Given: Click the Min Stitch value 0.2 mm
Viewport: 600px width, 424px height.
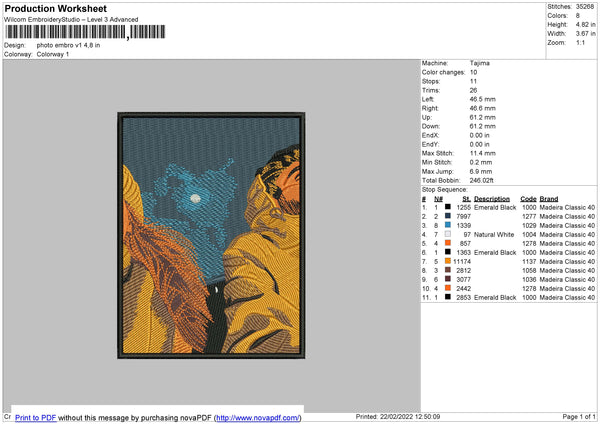Looking at the screenshot, I should pos(481,162).
